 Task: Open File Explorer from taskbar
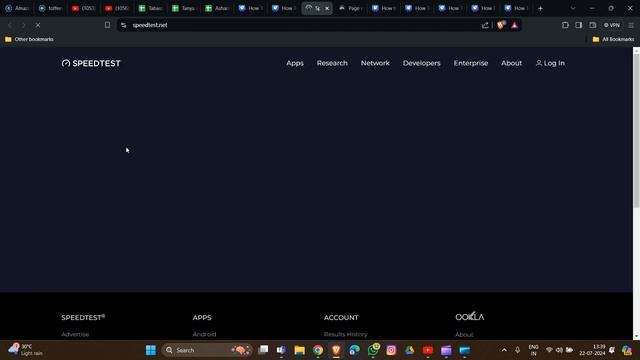tap(300, 350)
